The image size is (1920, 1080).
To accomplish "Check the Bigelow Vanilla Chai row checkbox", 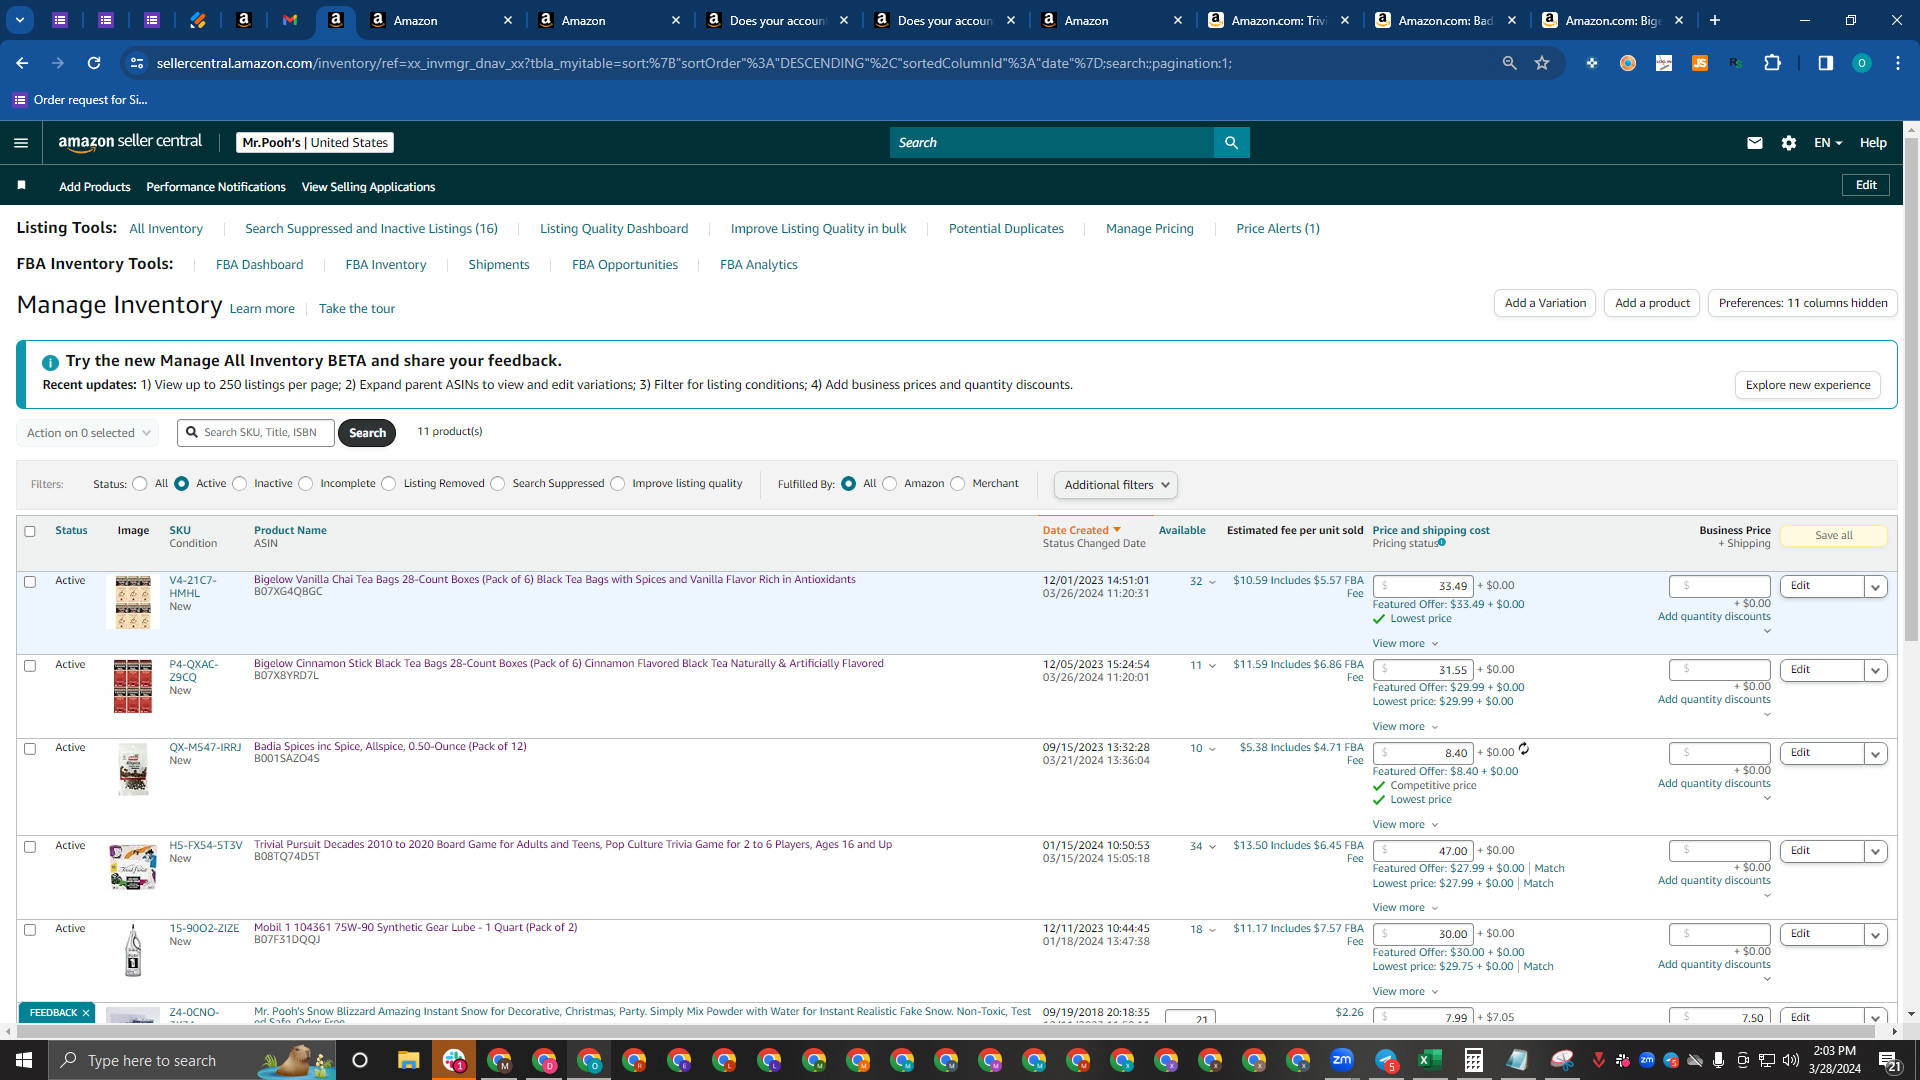I will pos(30,582).
